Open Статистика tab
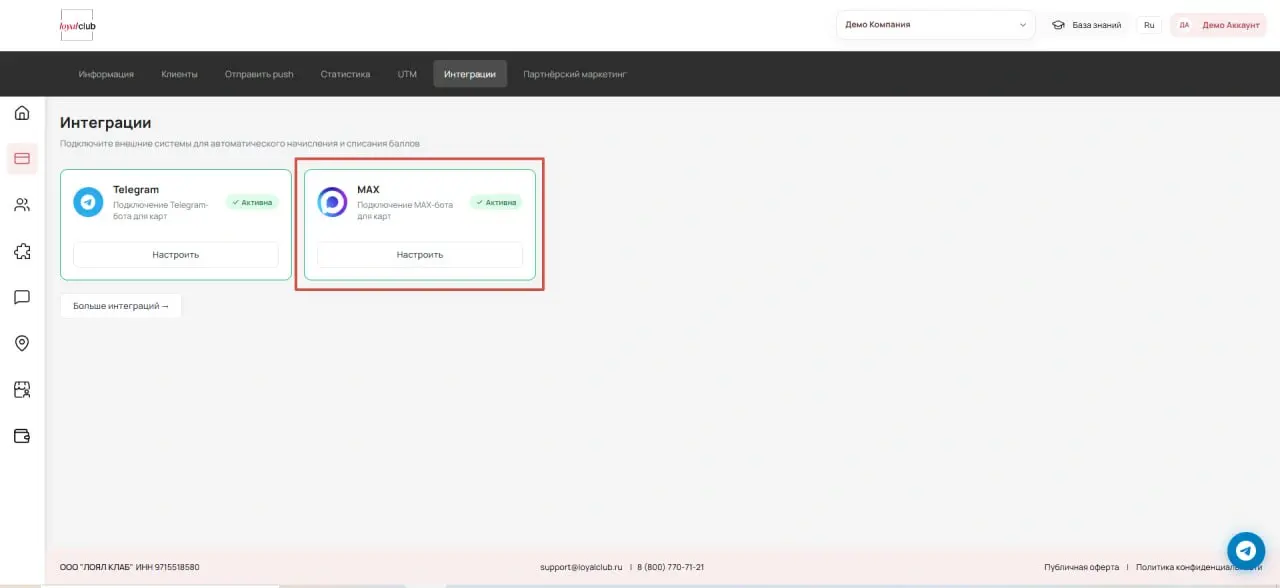 pos(345,74)
